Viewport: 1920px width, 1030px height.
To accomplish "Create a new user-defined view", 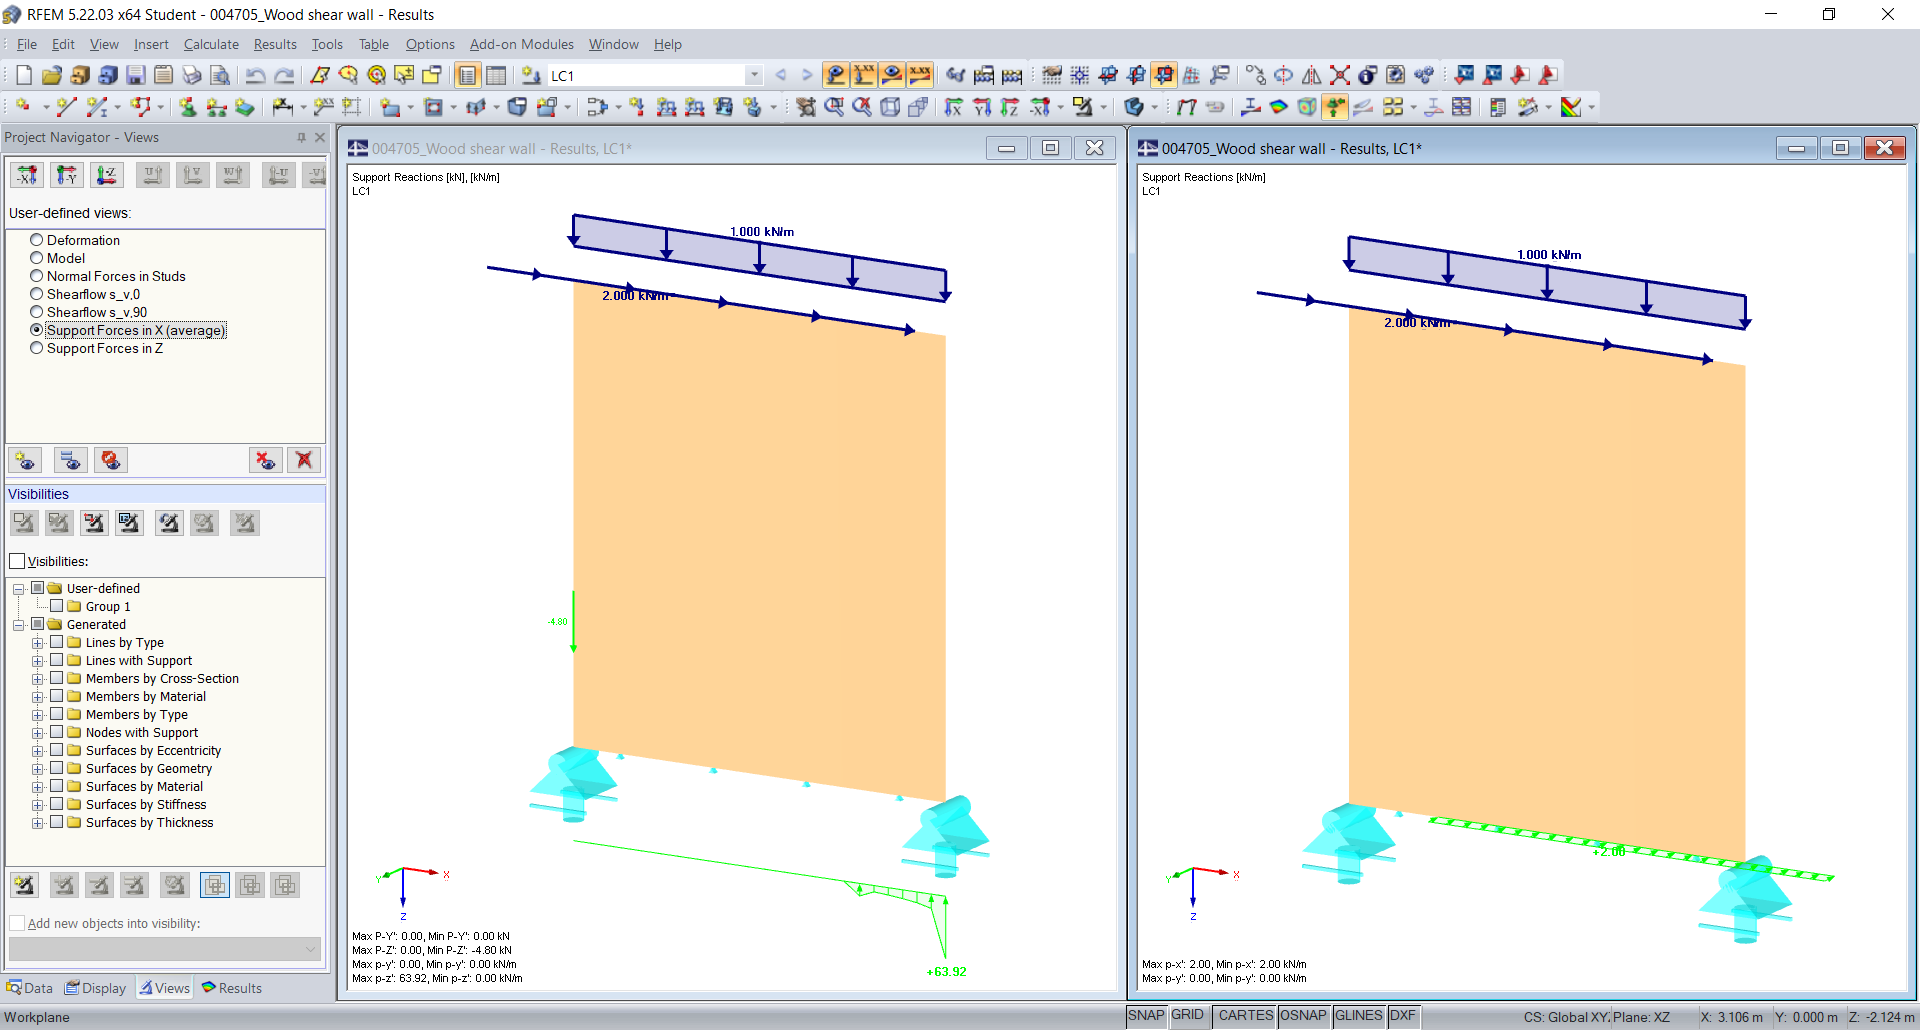I will (25, 460).
